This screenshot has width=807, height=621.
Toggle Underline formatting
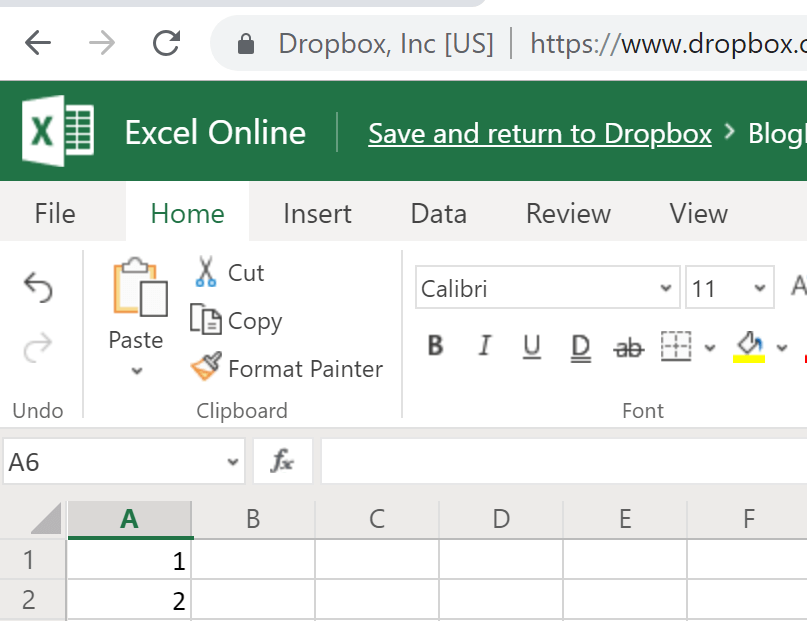click(532, 346)
